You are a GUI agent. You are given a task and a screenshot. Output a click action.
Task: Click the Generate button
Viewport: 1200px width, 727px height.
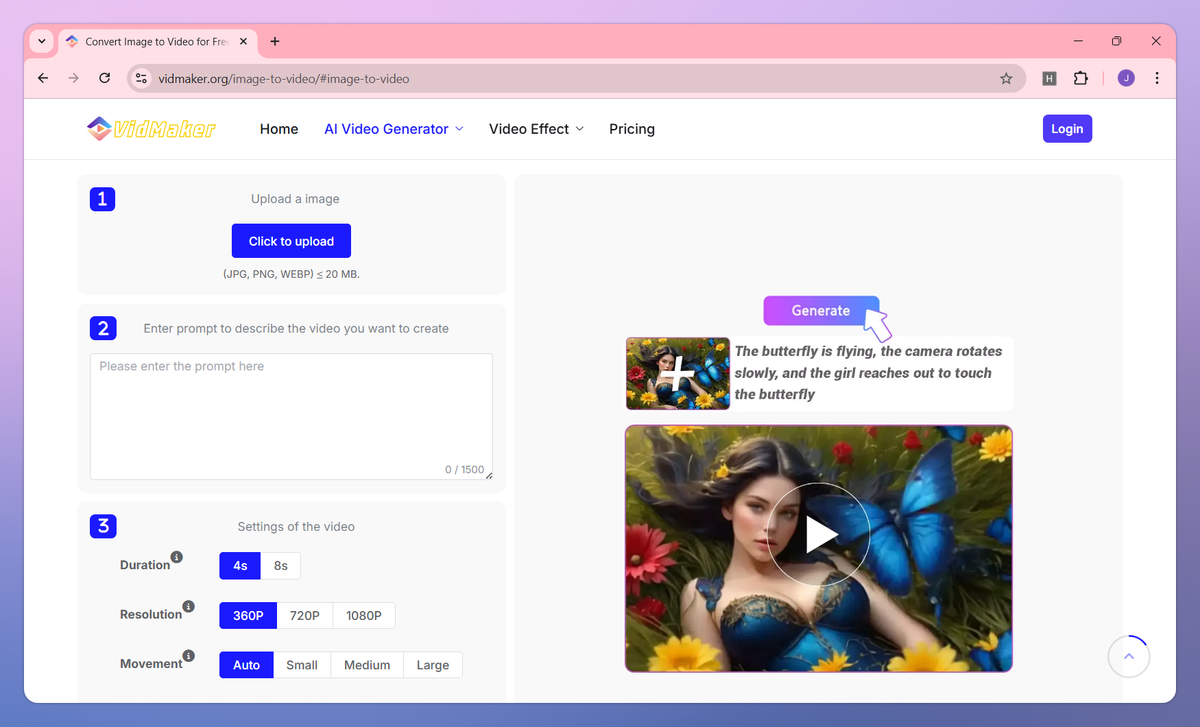(x=821, y=310)
